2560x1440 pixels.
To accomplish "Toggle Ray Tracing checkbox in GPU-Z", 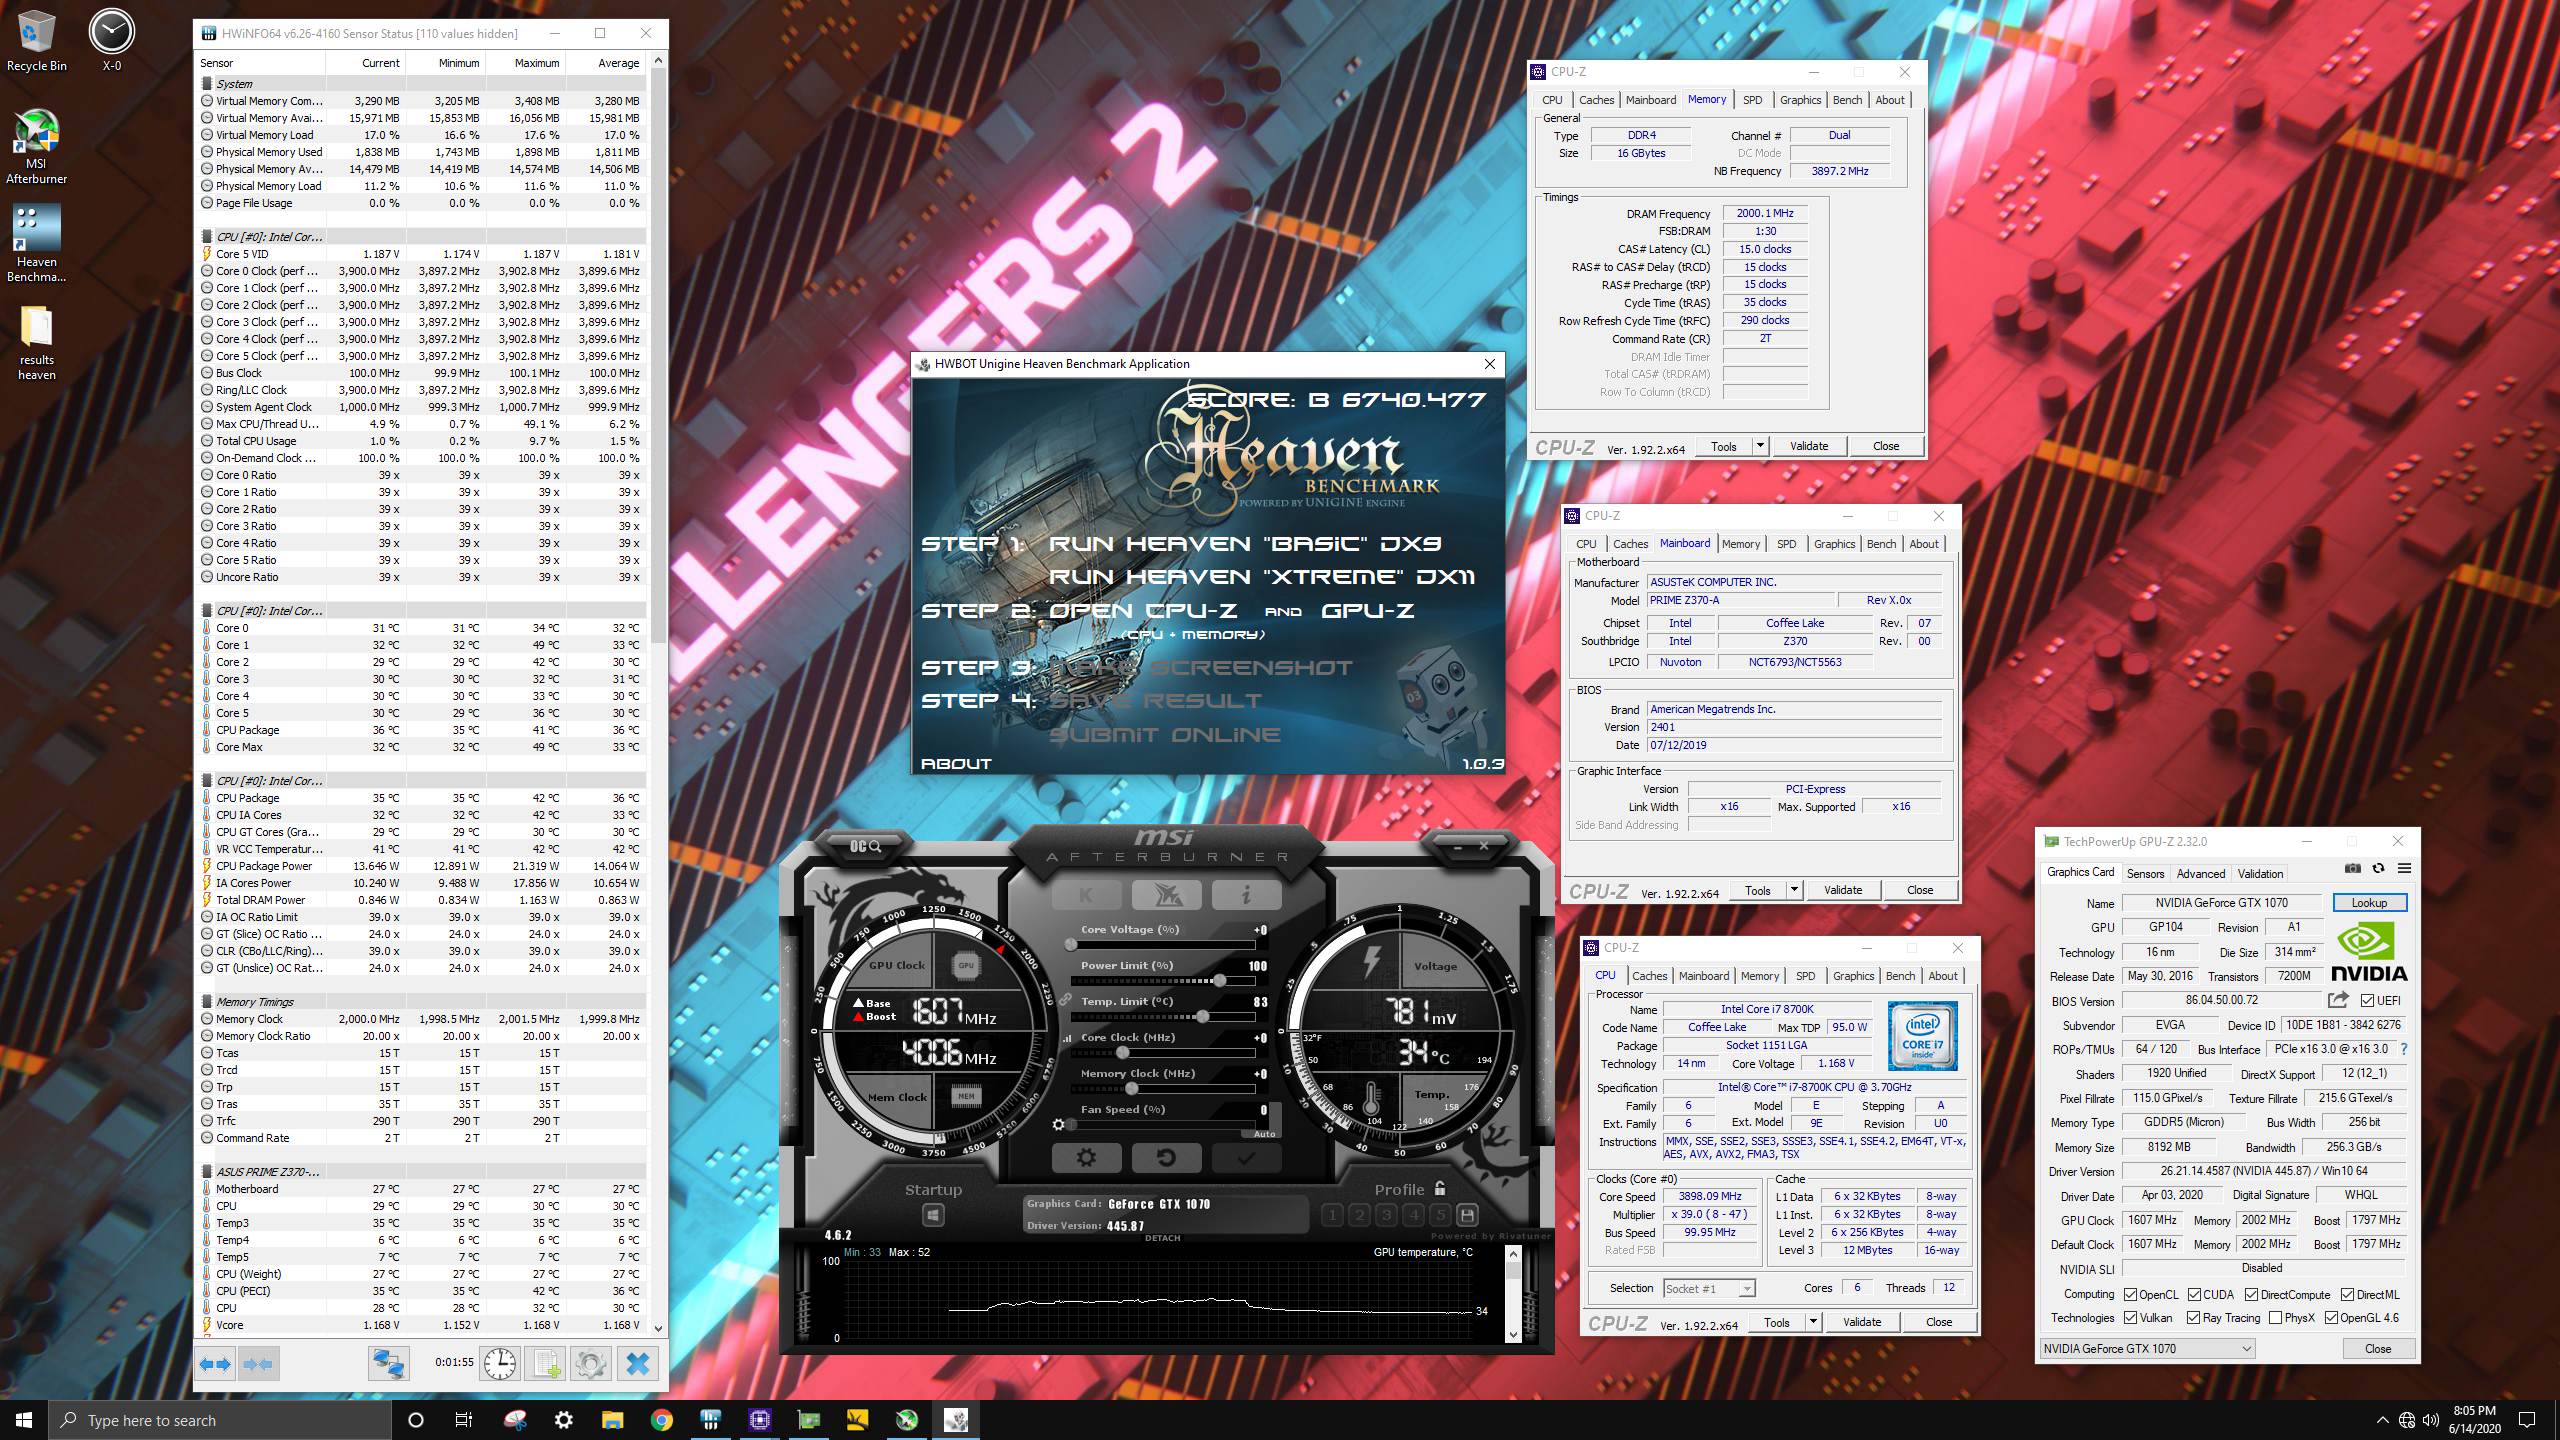I will coord(2194,1318).
